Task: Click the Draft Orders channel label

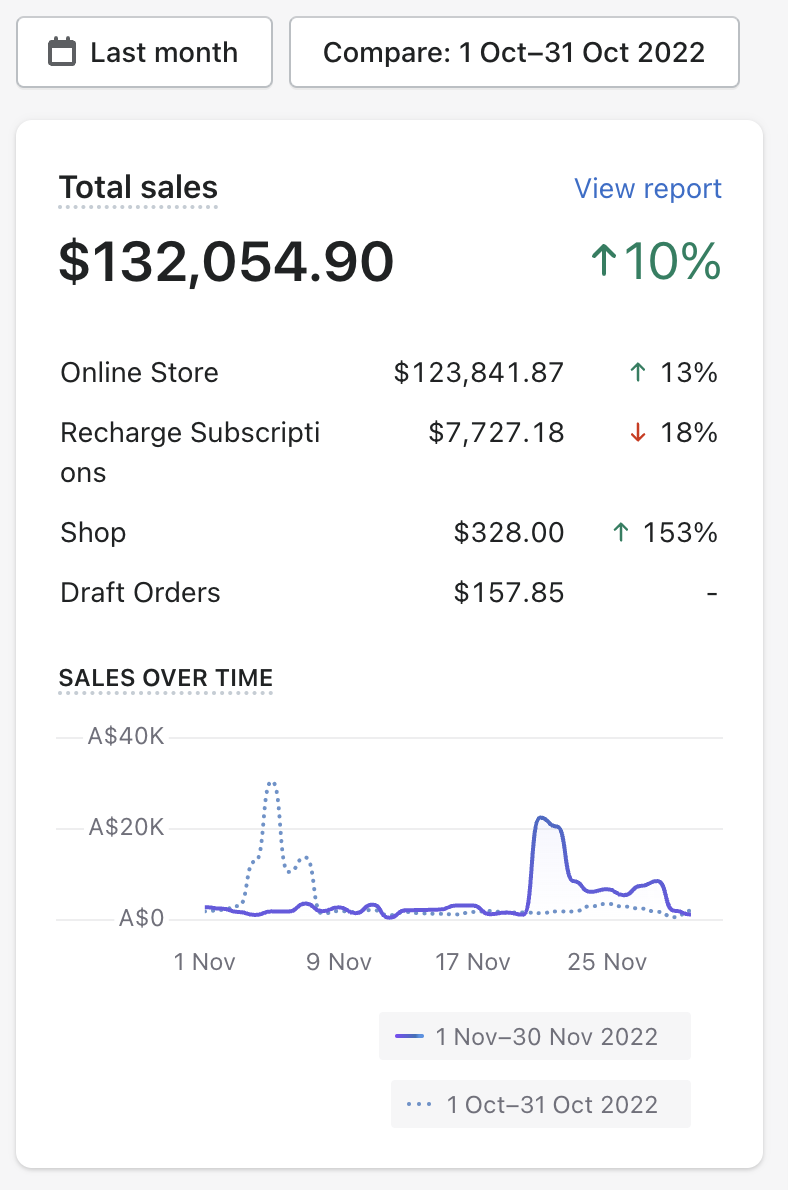Action: (x=140, y=593)
